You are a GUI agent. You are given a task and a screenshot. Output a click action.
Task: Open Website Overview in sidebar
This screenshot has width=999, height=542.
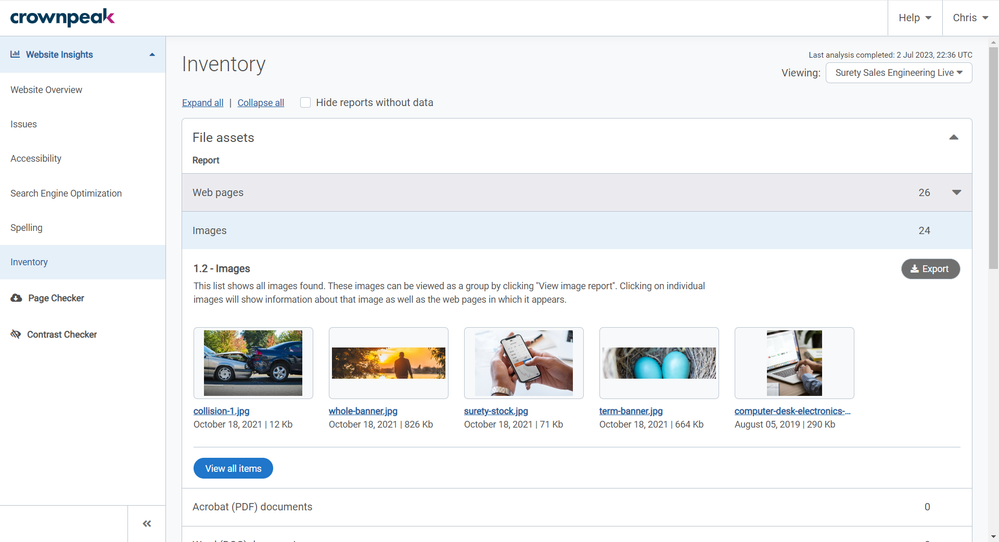(46, 90)
